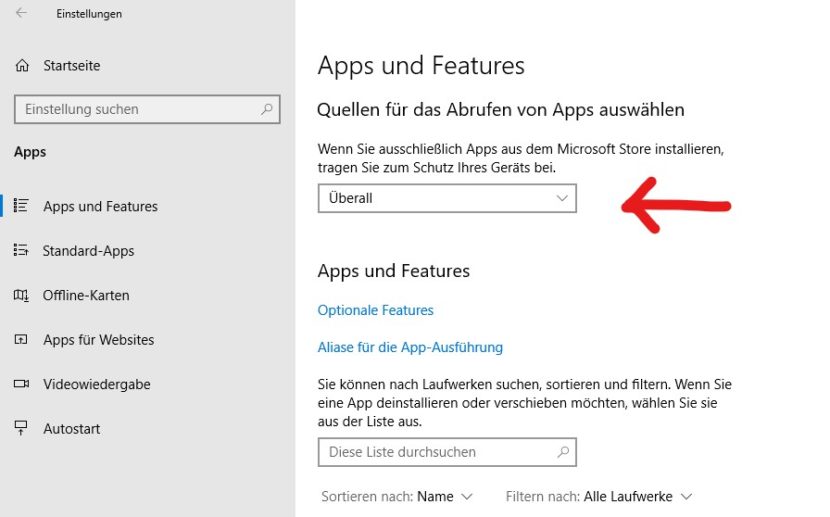Open Autostart settings
Viewport: 830px width, 517px height.
(71, 429)
